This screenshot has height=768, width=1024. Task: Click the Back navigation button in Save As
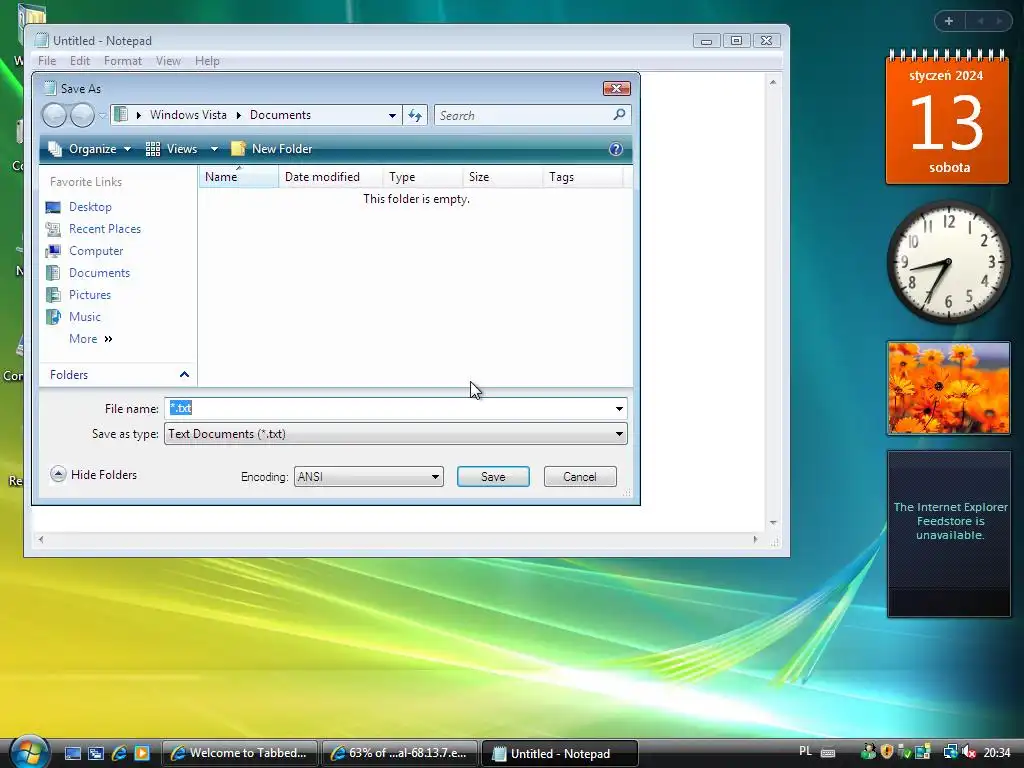pos(54,116)
